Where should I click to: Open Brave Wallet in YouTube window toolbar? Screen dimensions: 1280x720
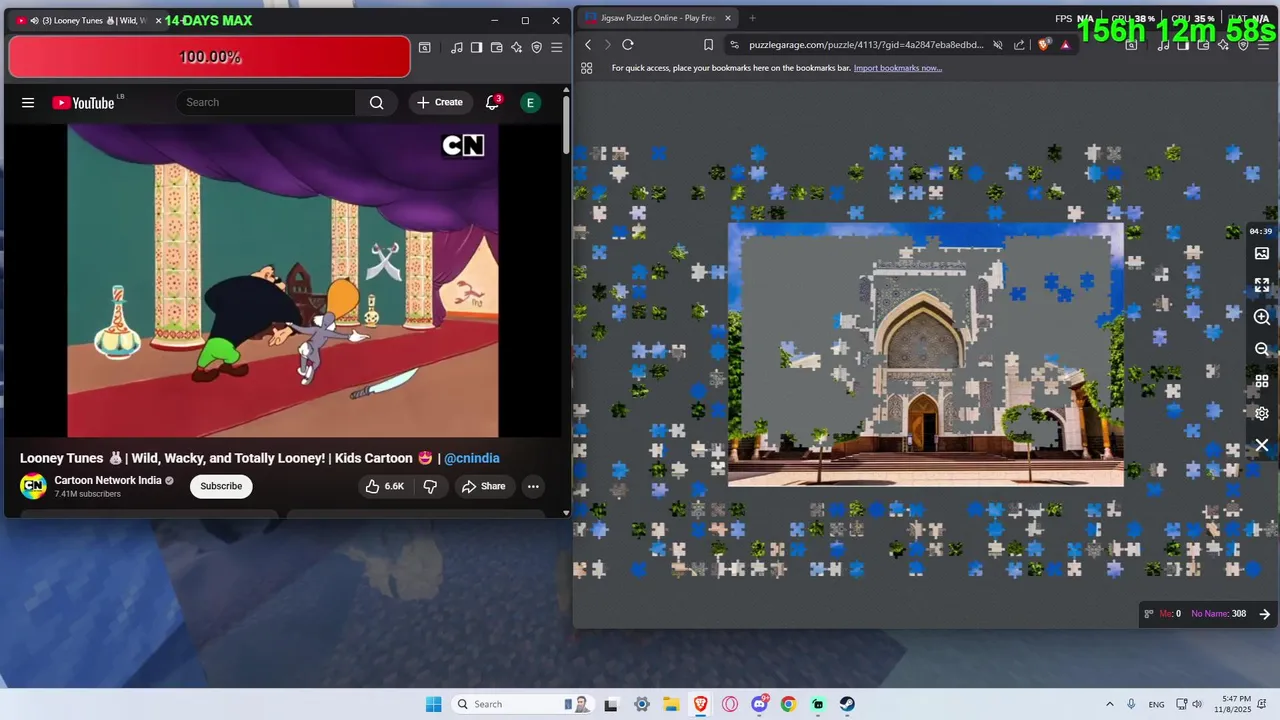click(497, 47)
